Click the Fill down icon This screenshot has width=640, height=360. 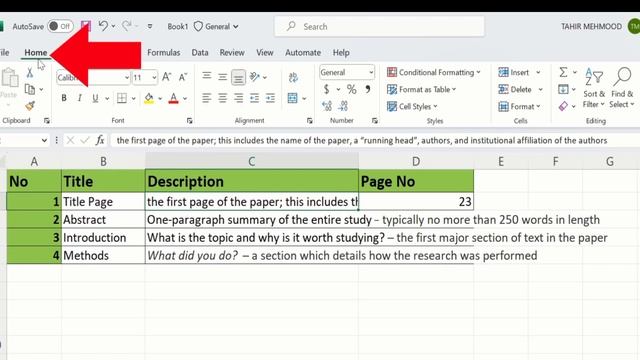click(563, 89)
